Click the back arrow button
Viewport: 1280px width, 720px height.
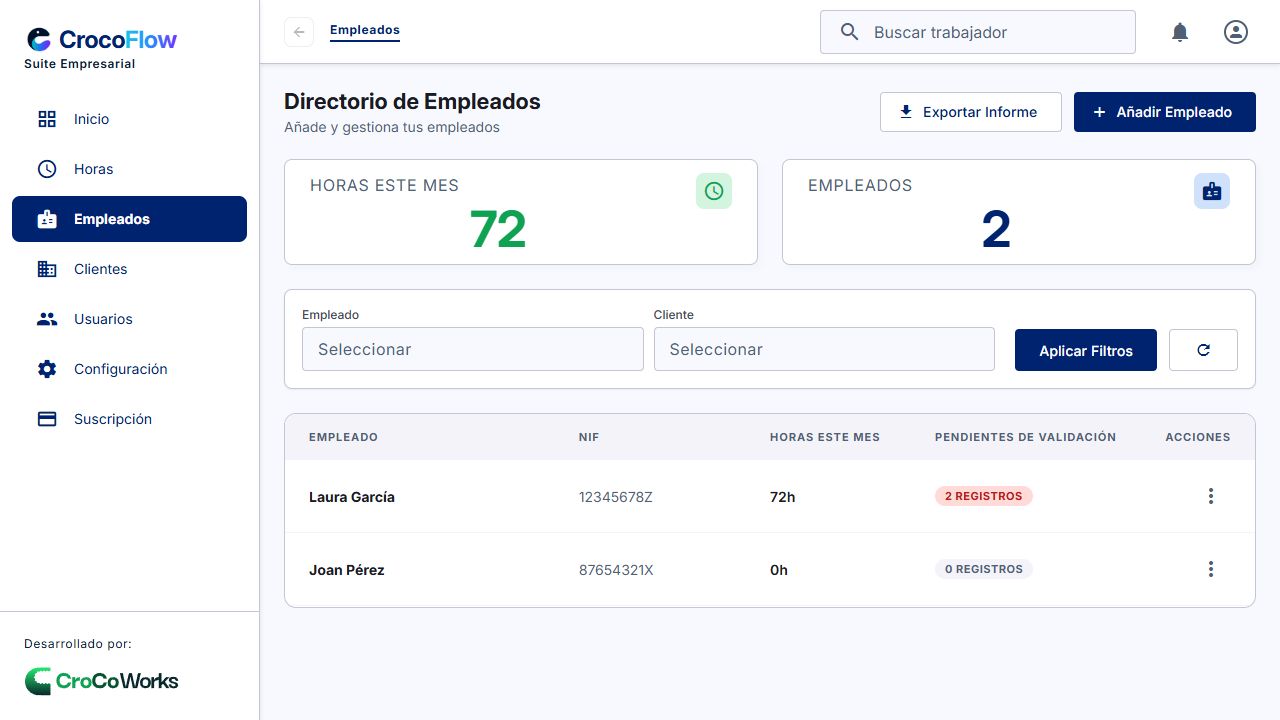pos(299,32)
